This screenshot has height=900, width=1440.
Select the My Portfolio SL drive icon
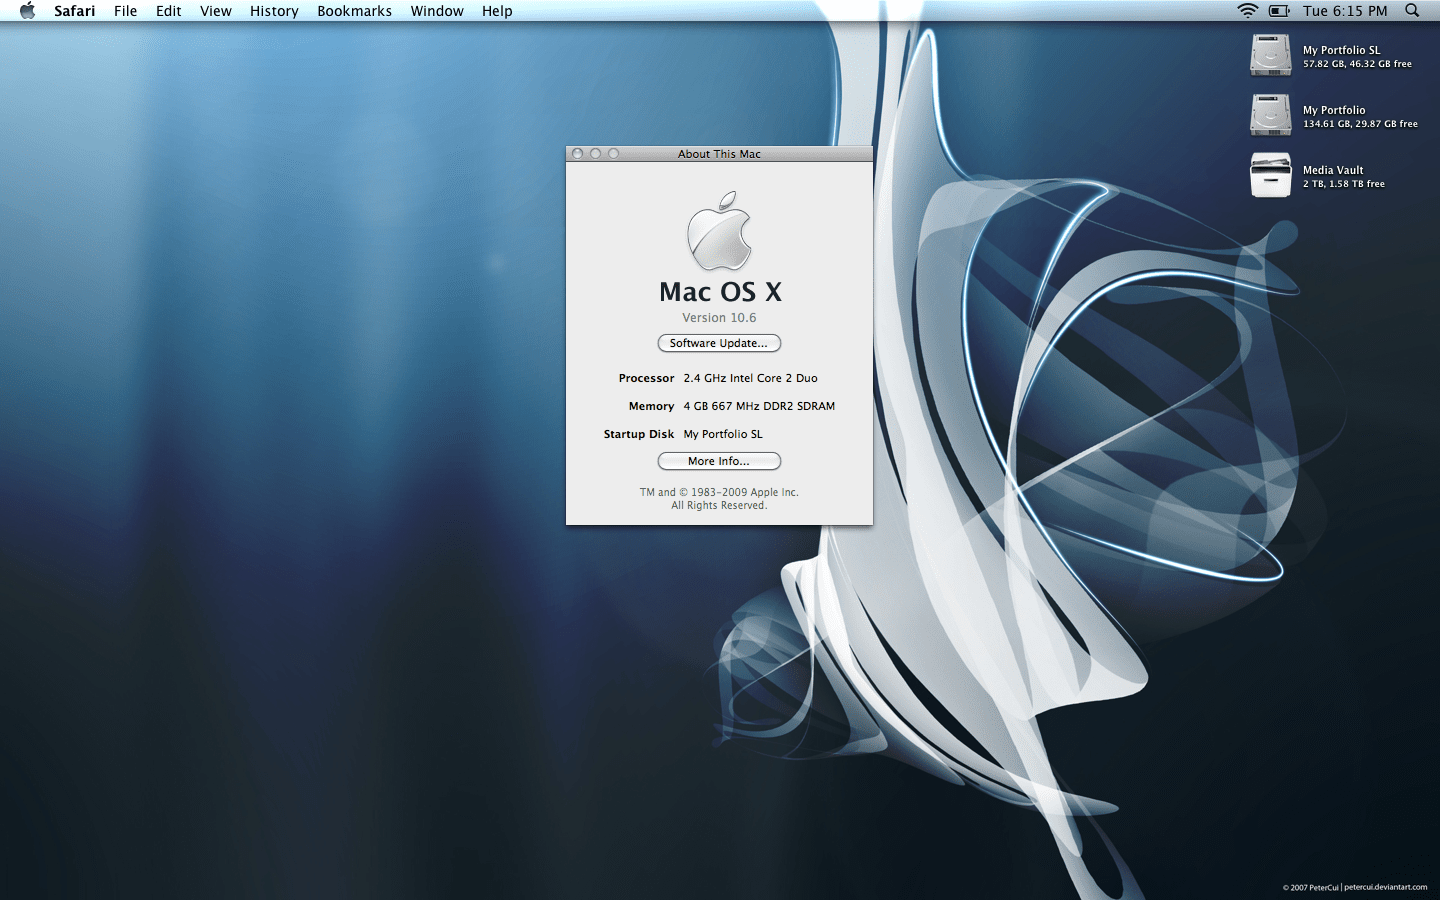(x=1270, y=56)
